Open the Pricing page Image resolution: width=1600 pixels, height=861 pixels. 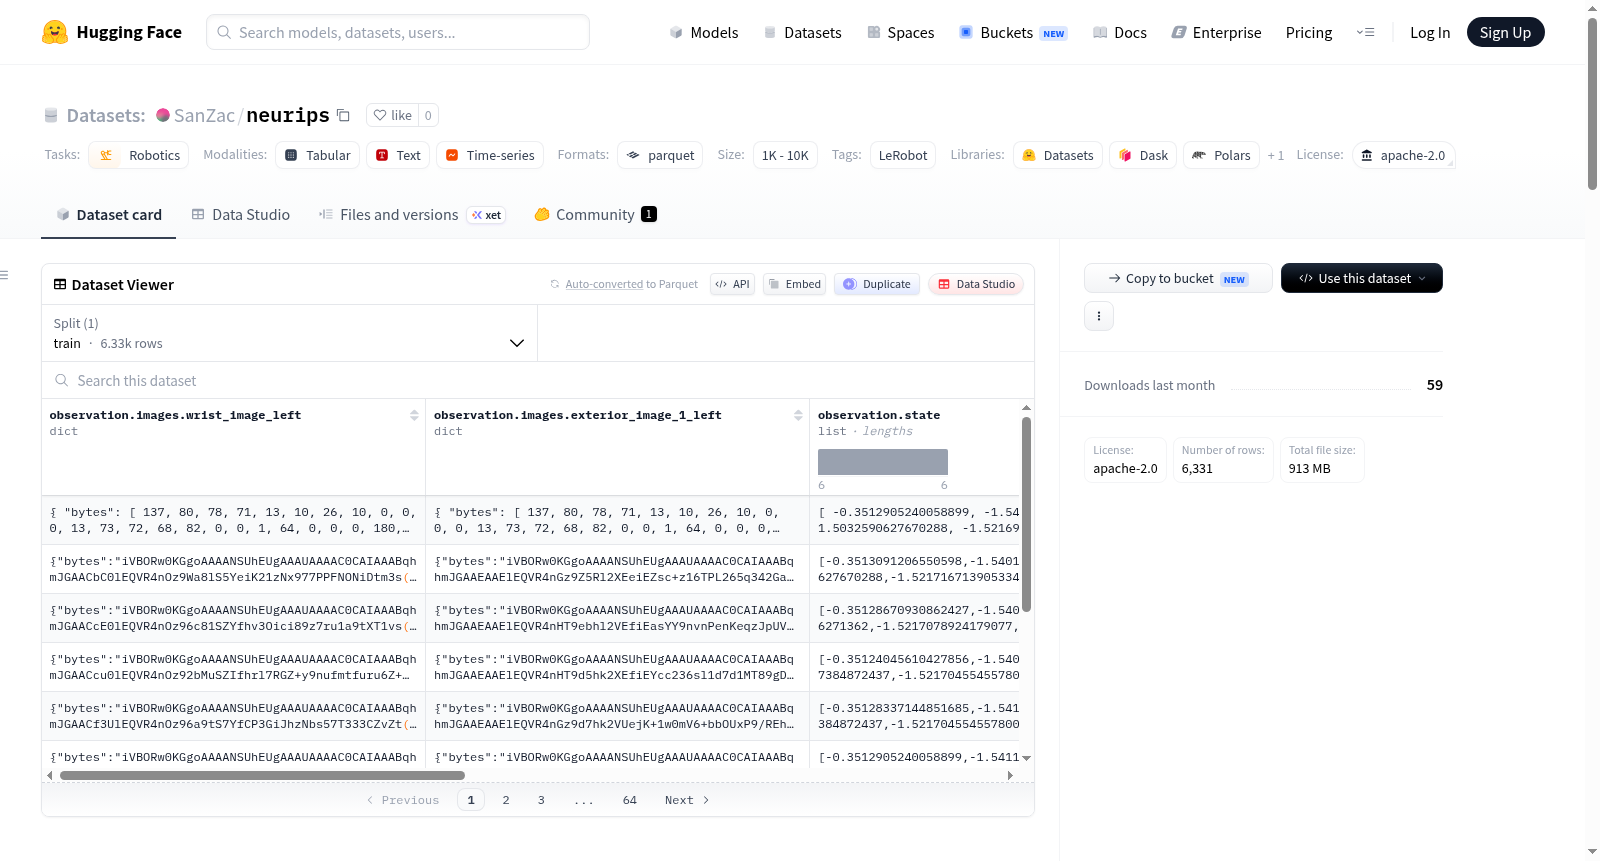[1309, 32]
